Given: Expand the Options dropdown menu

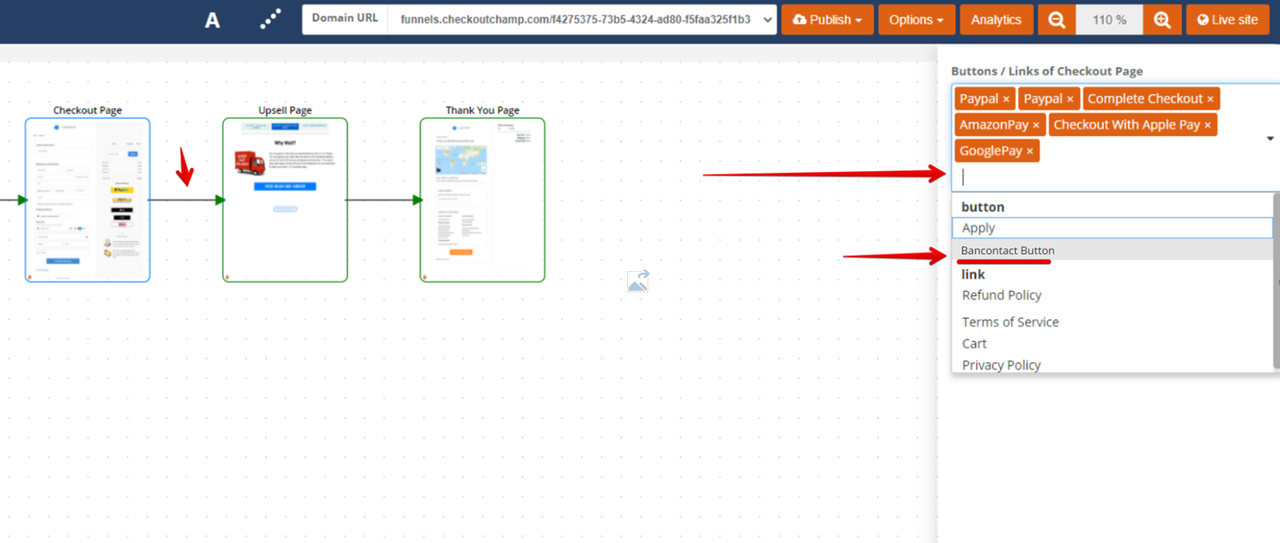Looking at the screenshot, I should pyautogui.click(x=916, y=20).
